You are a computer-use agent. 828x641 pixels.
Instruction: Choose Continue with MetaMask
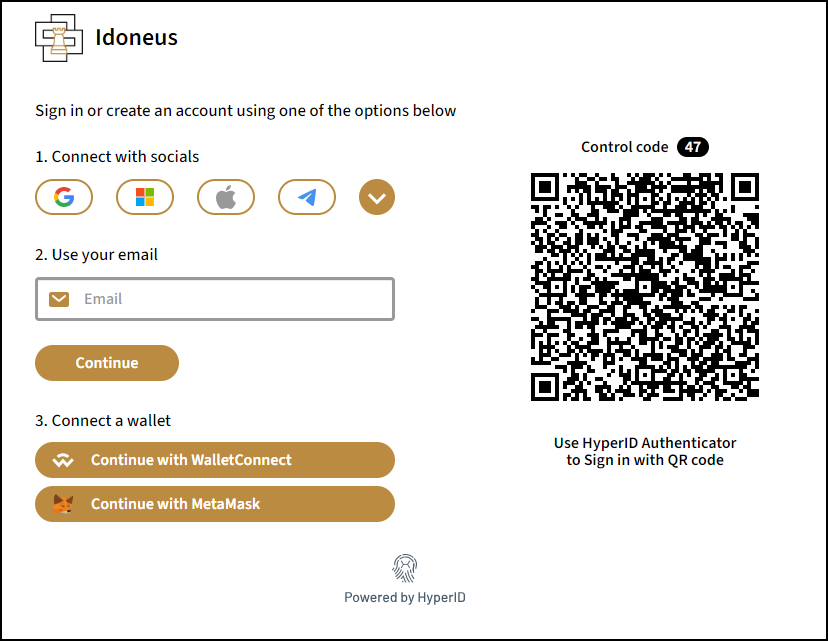(215, 504)
